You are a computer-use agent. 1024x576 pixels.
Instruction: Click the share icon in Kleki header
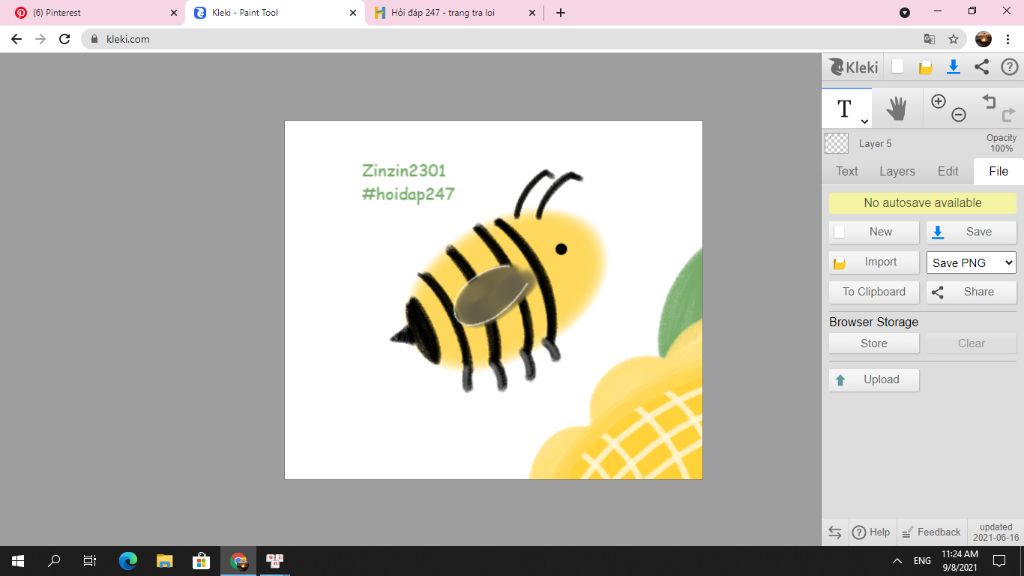tap(982, 67)
